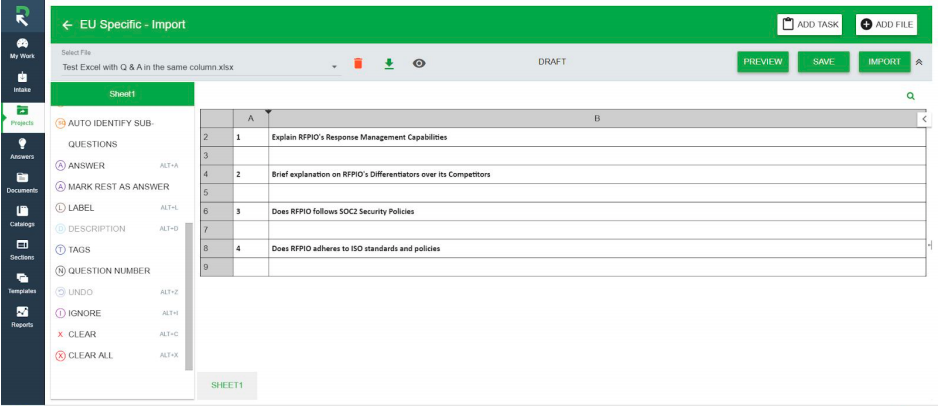This screenshot has height=406, width=938.
Task: Click the DRAFT status label
Action: point(552,62)
